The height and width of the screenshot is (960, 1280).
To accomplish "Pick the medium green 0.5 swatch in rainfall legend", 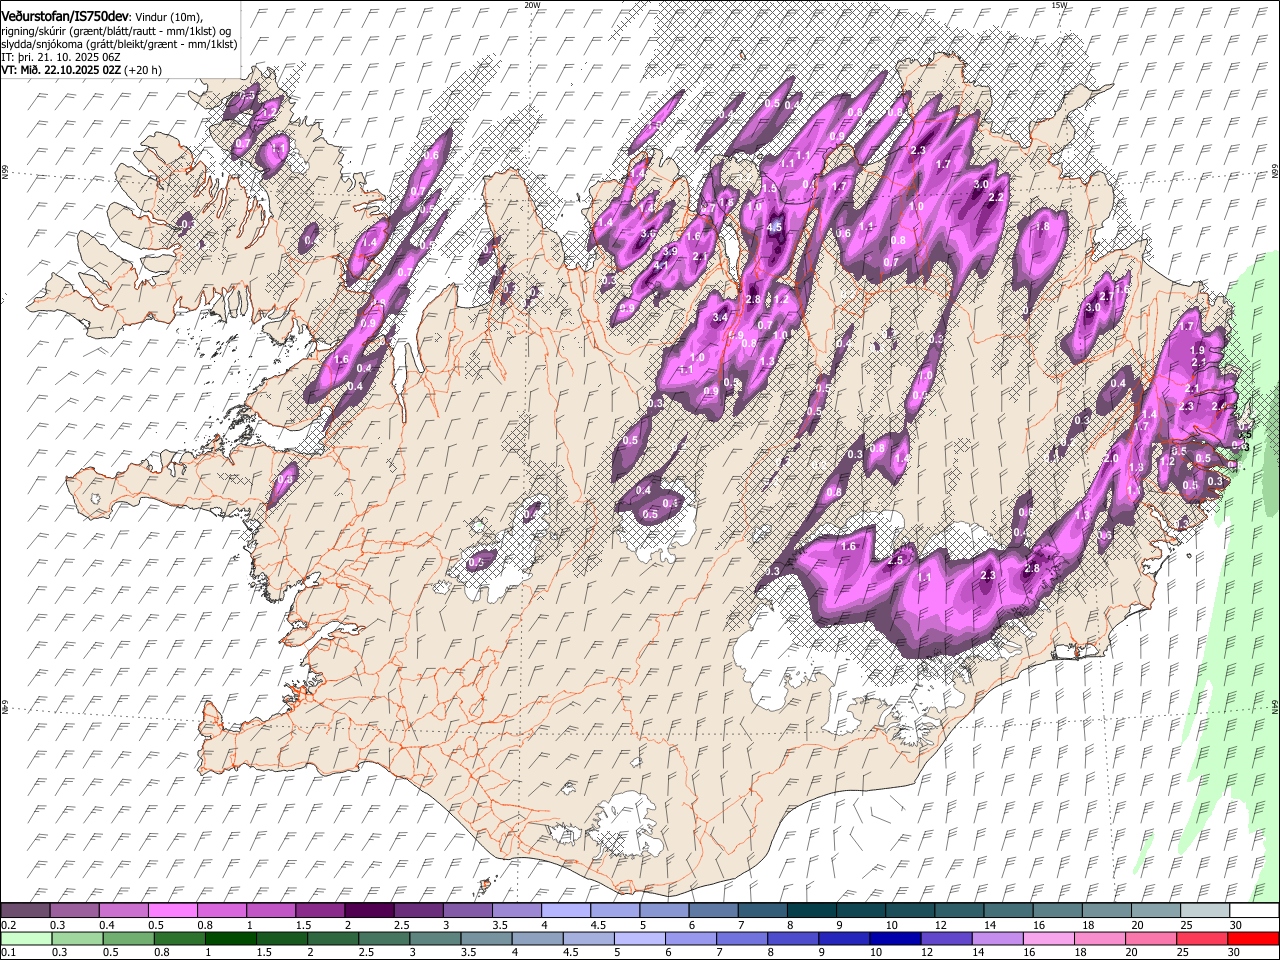I will (129, 938).
